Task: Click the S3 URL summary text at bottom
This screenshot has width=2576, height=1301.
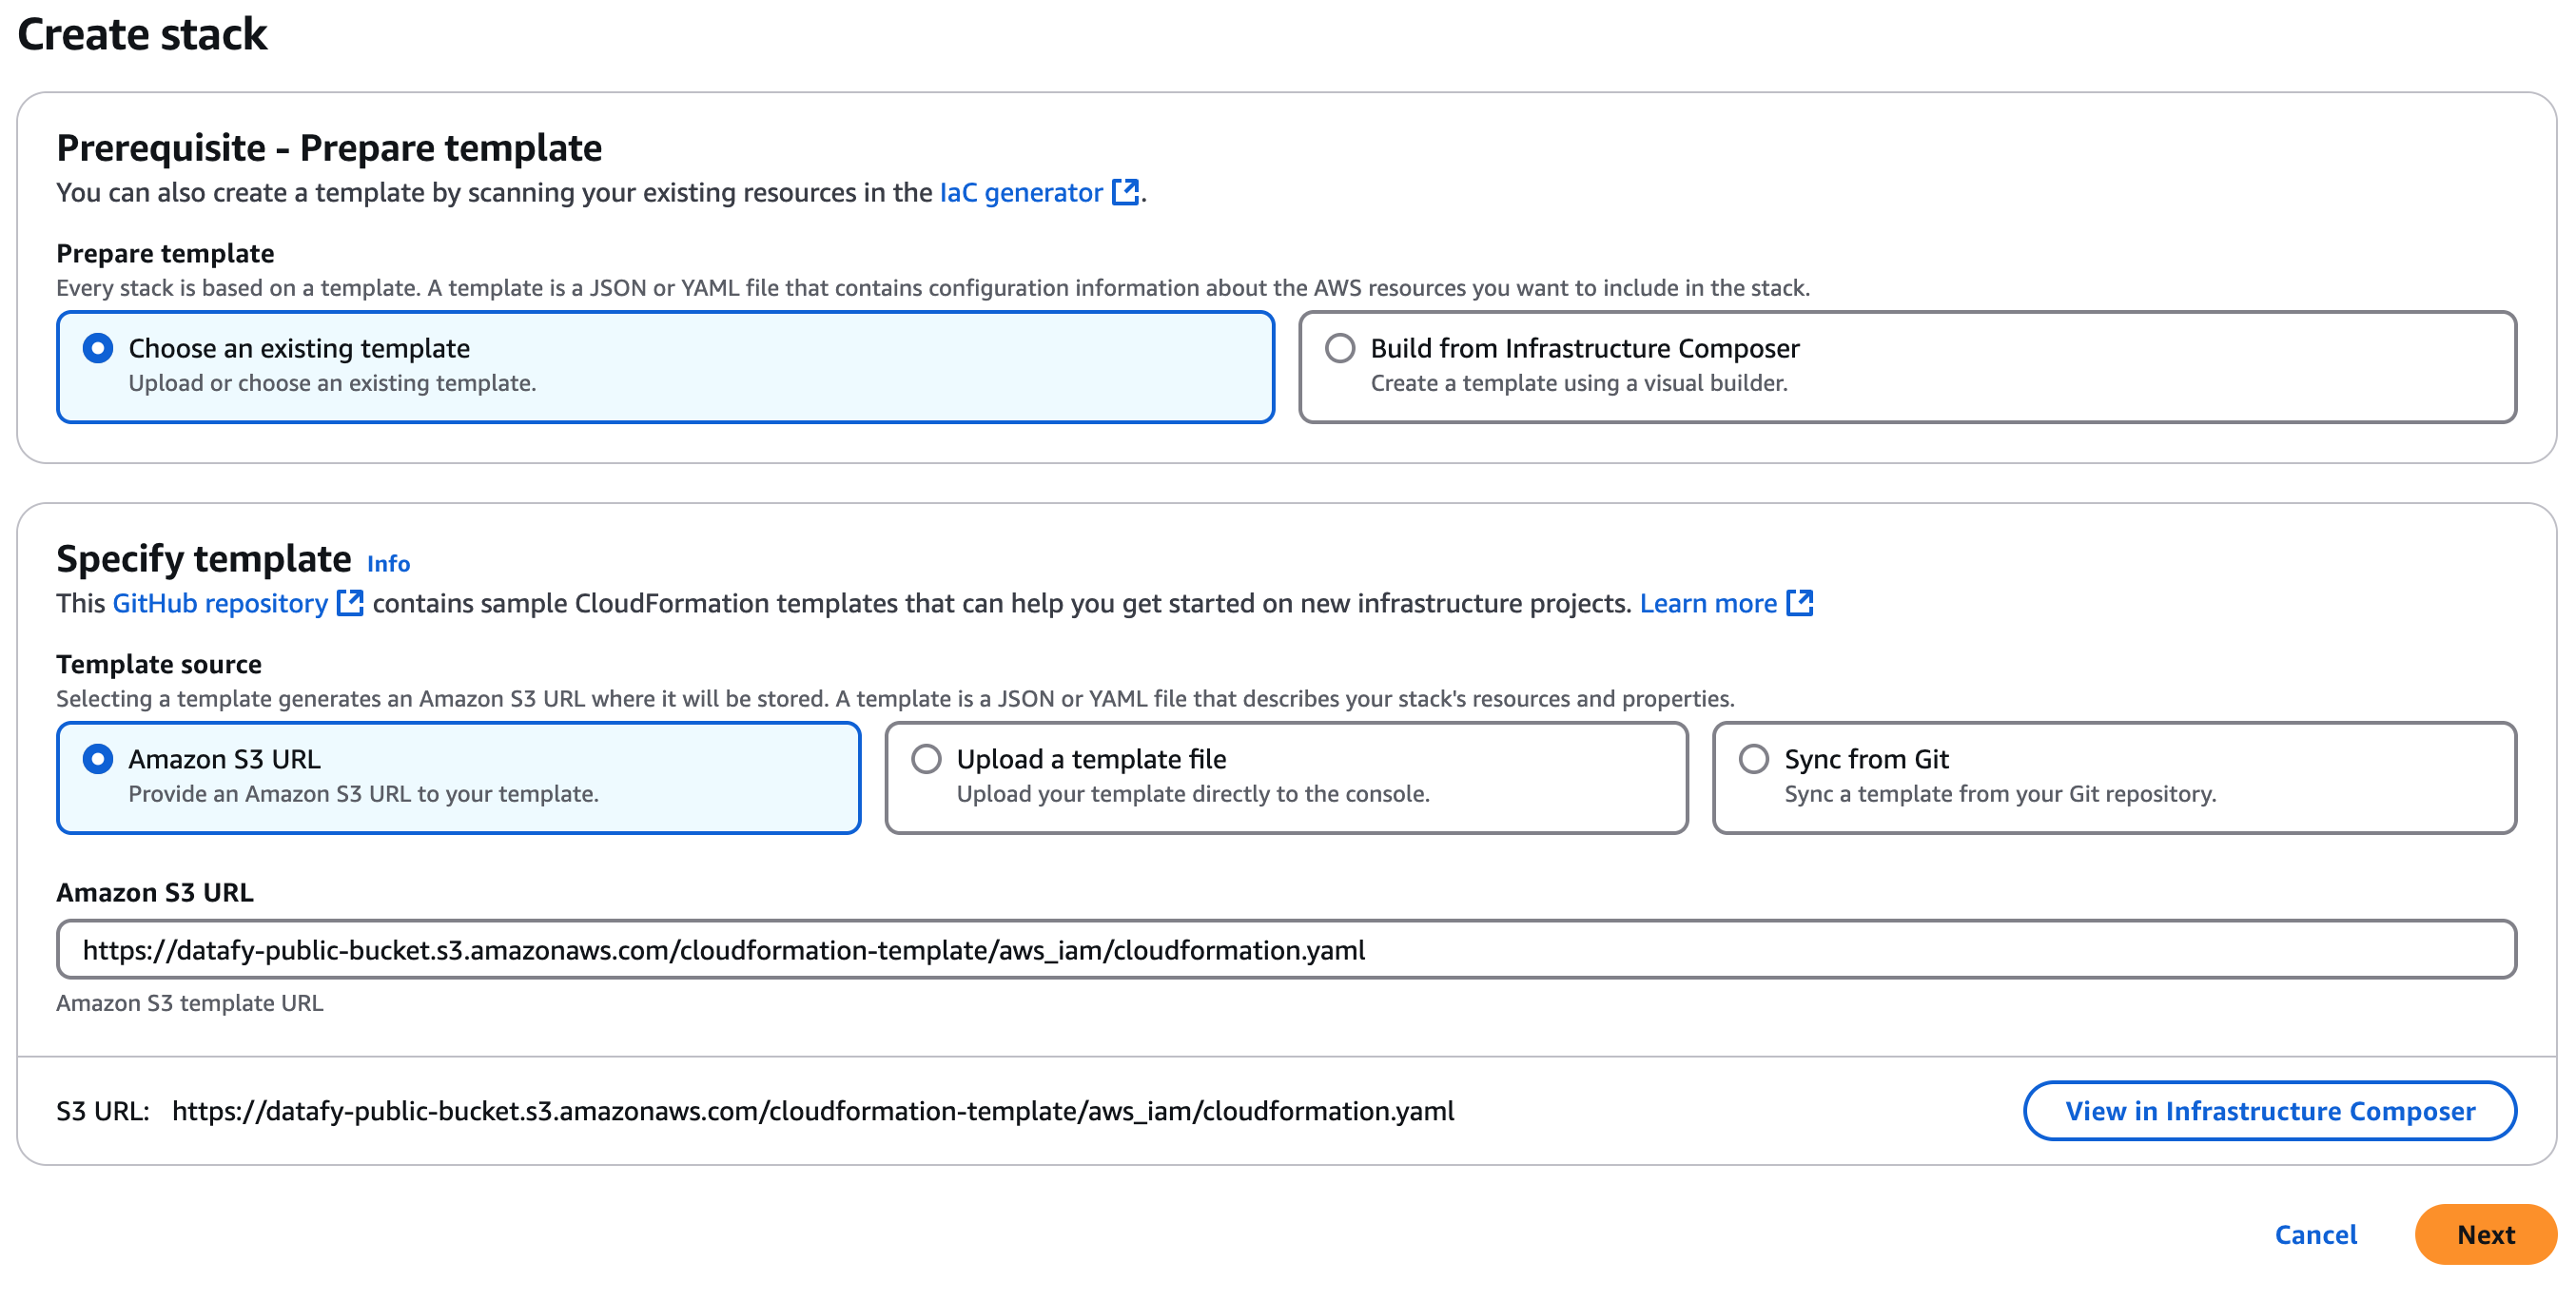Action: [x=812, y=1111]
